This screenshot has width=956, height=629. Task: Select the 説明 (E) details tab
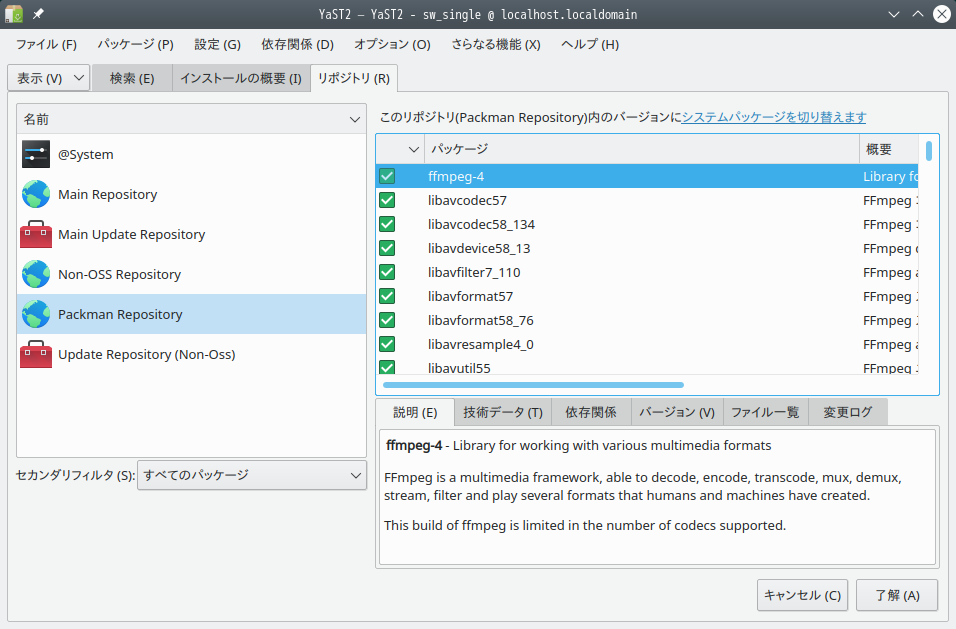tap(415, 413)
